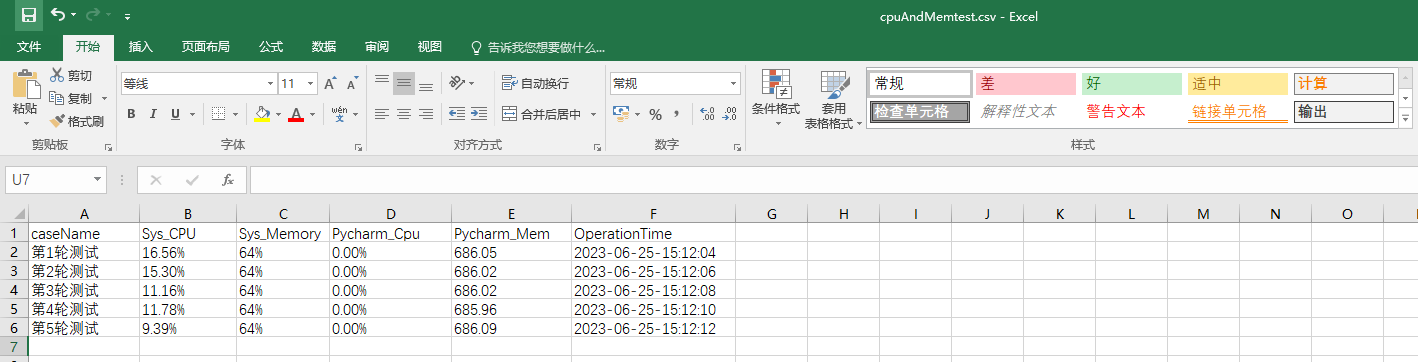This screenshot has height=362, width=1418.
Task: Click the Percent Style icon
Action: coord(656,114)
